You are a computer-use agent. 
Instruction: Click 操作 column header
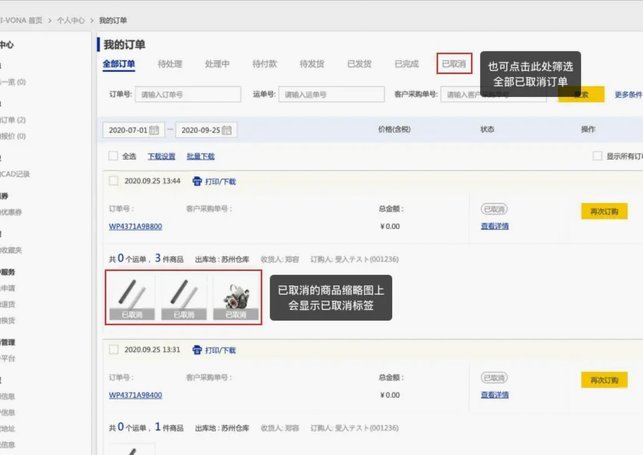(588, 130)
